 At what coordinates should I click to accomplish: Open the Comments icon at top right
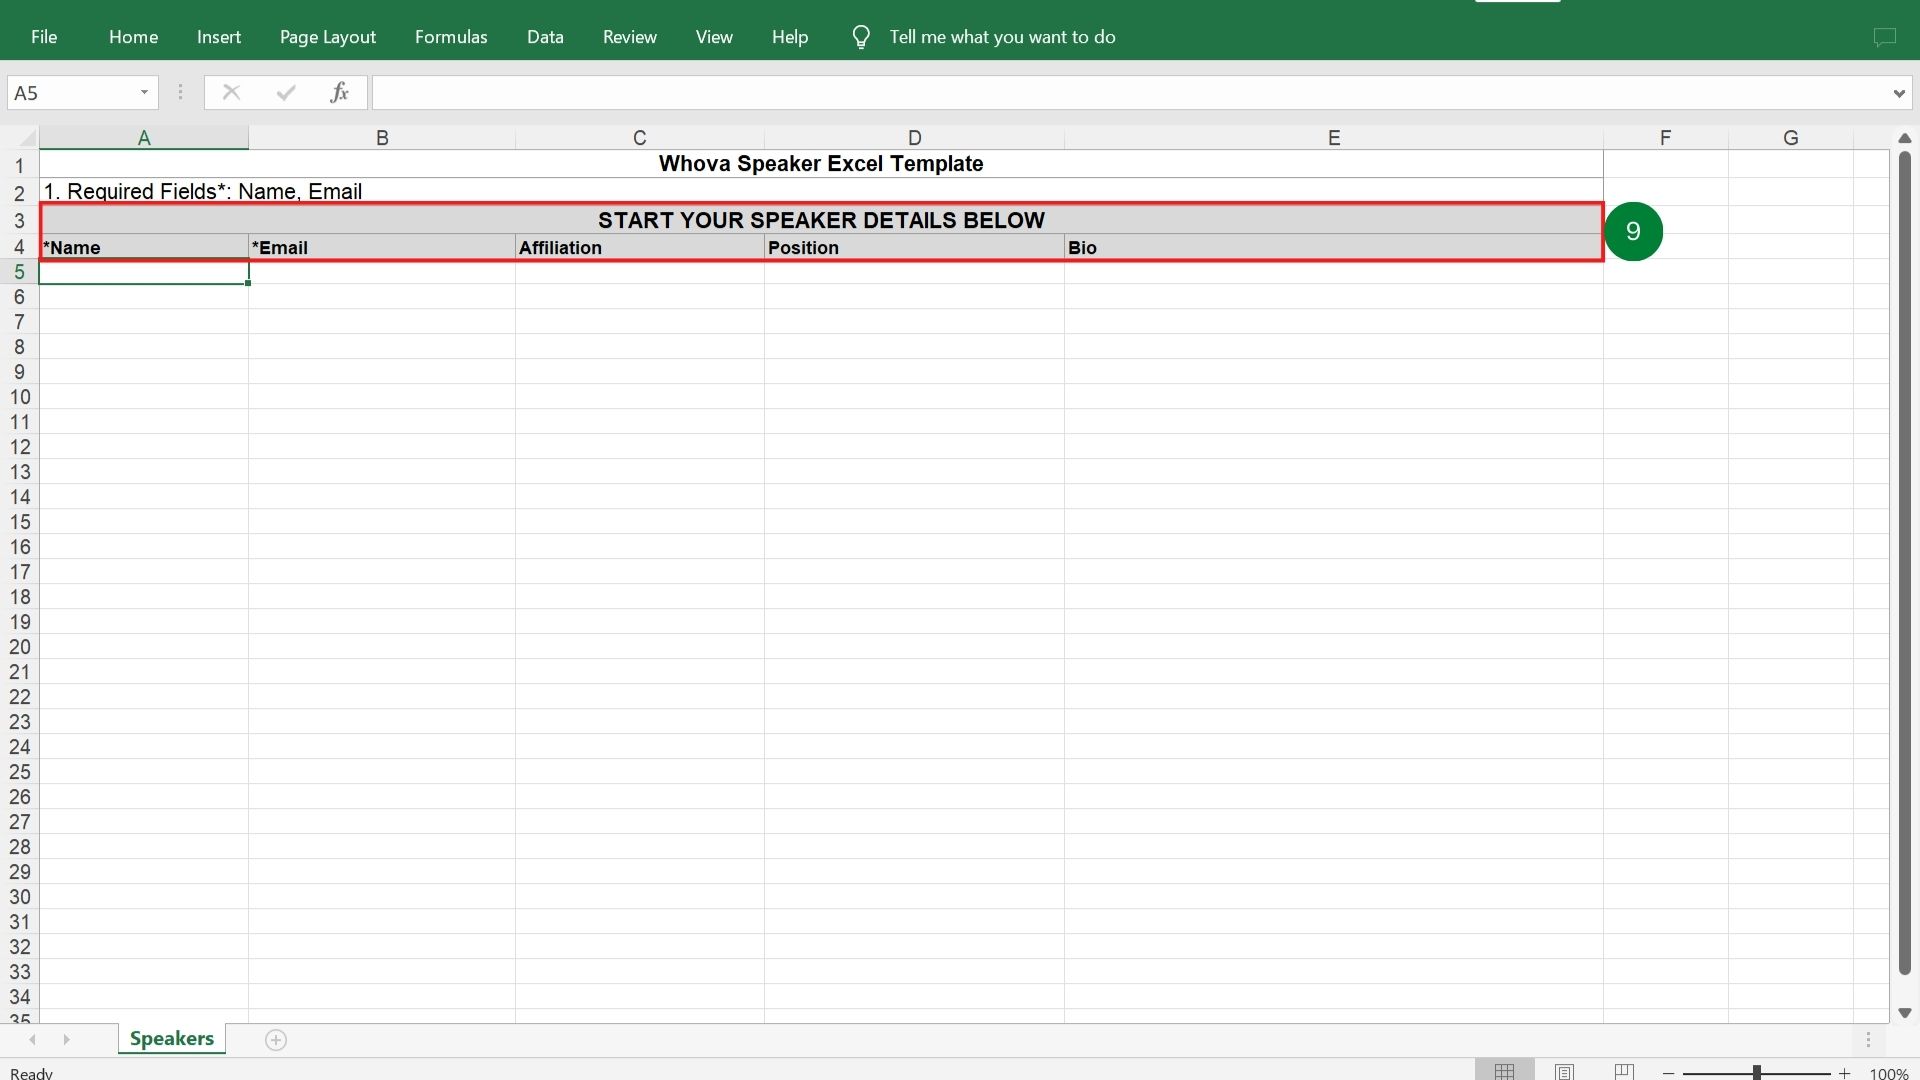point(1884,37)
